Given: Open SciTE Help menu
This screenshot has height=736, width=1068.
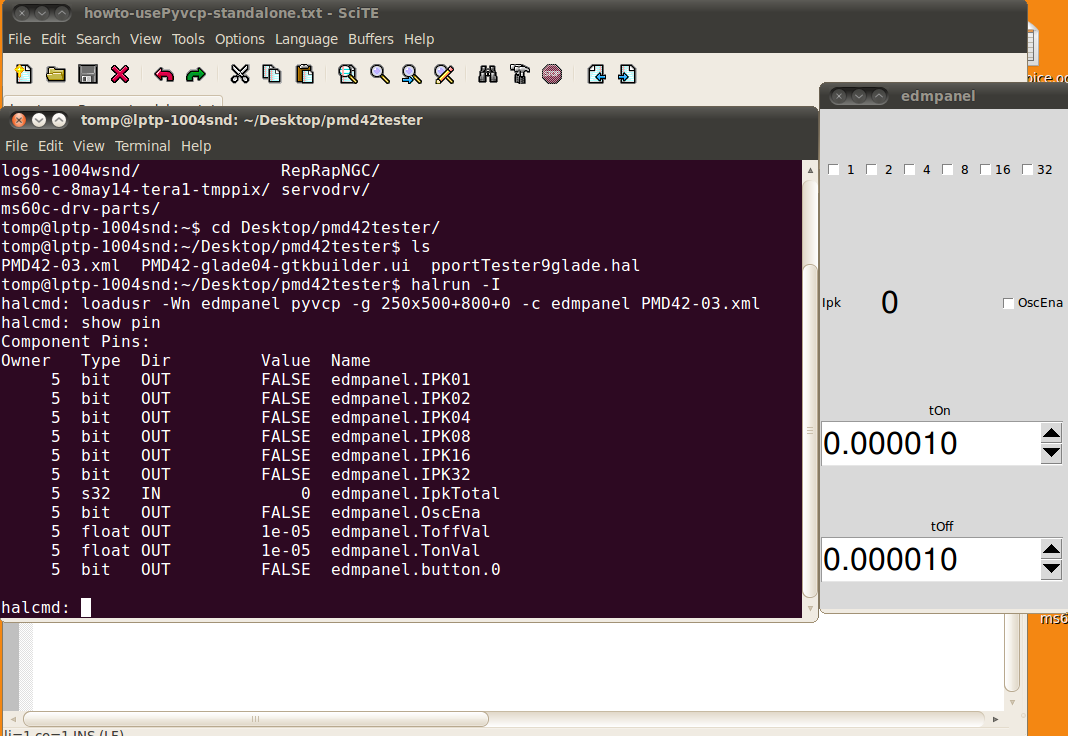Looking at the screenshot, I should coord(419,39).
